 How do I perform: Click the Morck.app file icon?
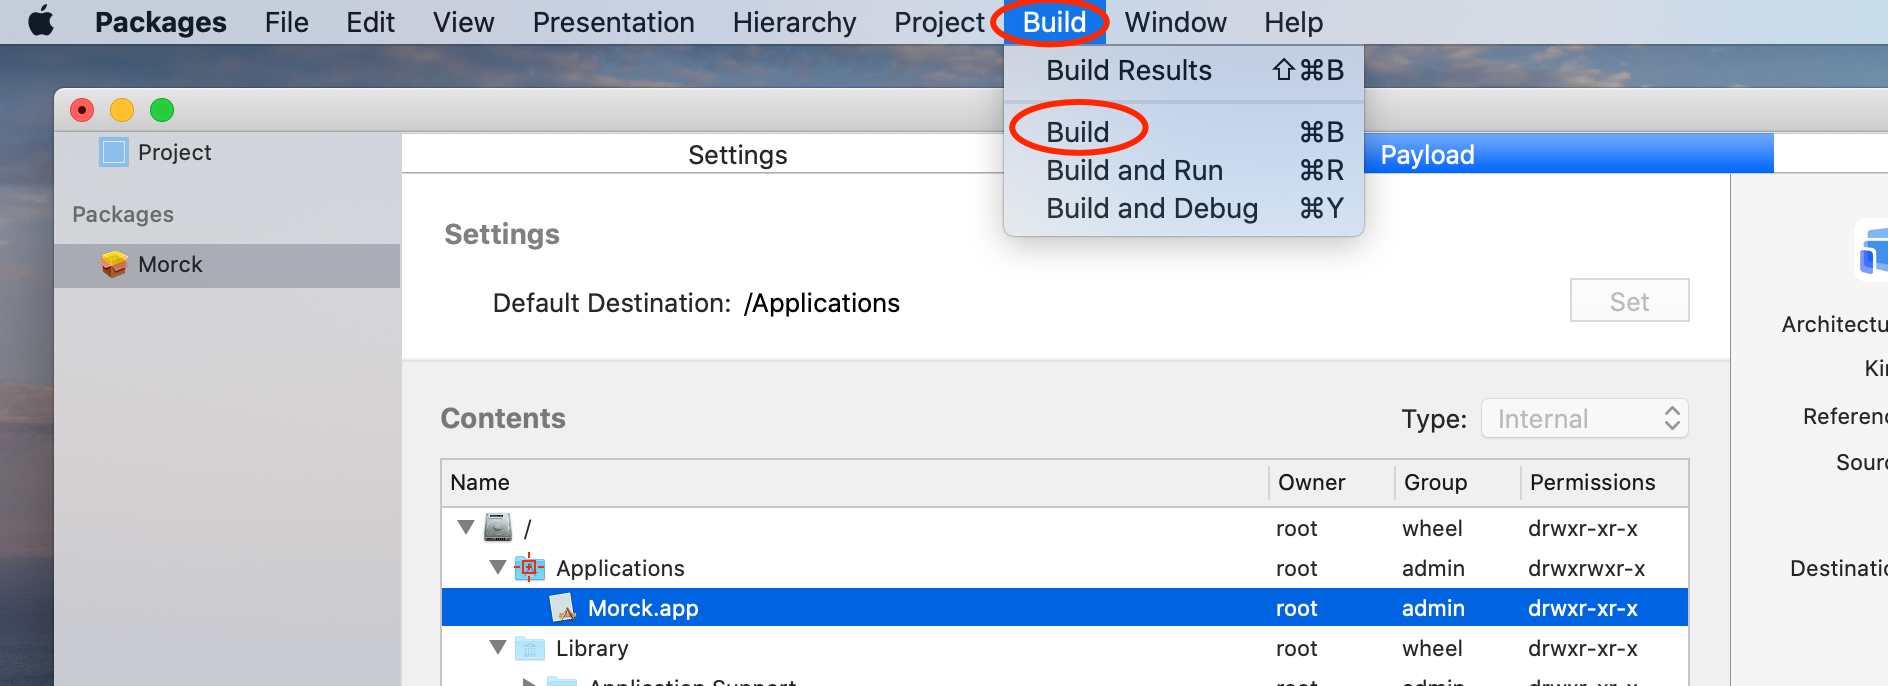[x=563, y=608]
